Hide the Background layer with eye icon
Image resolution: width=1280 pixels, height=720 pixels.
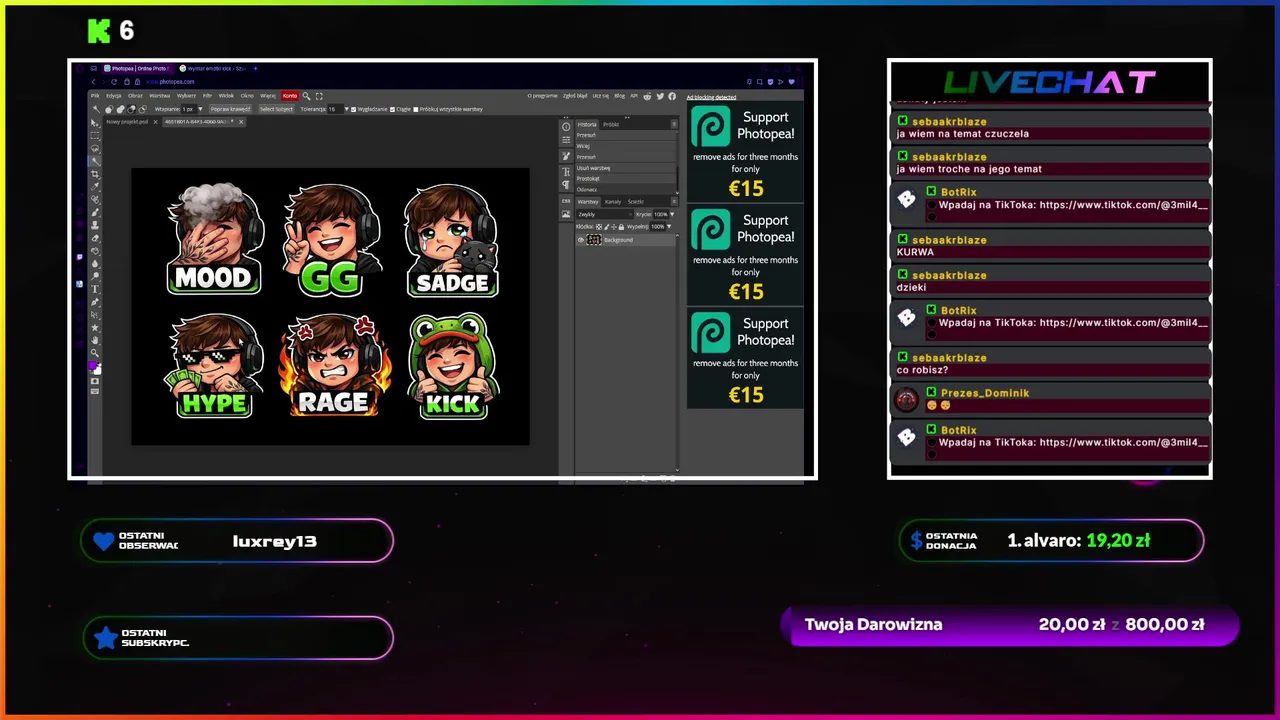[x=581, y=240]
